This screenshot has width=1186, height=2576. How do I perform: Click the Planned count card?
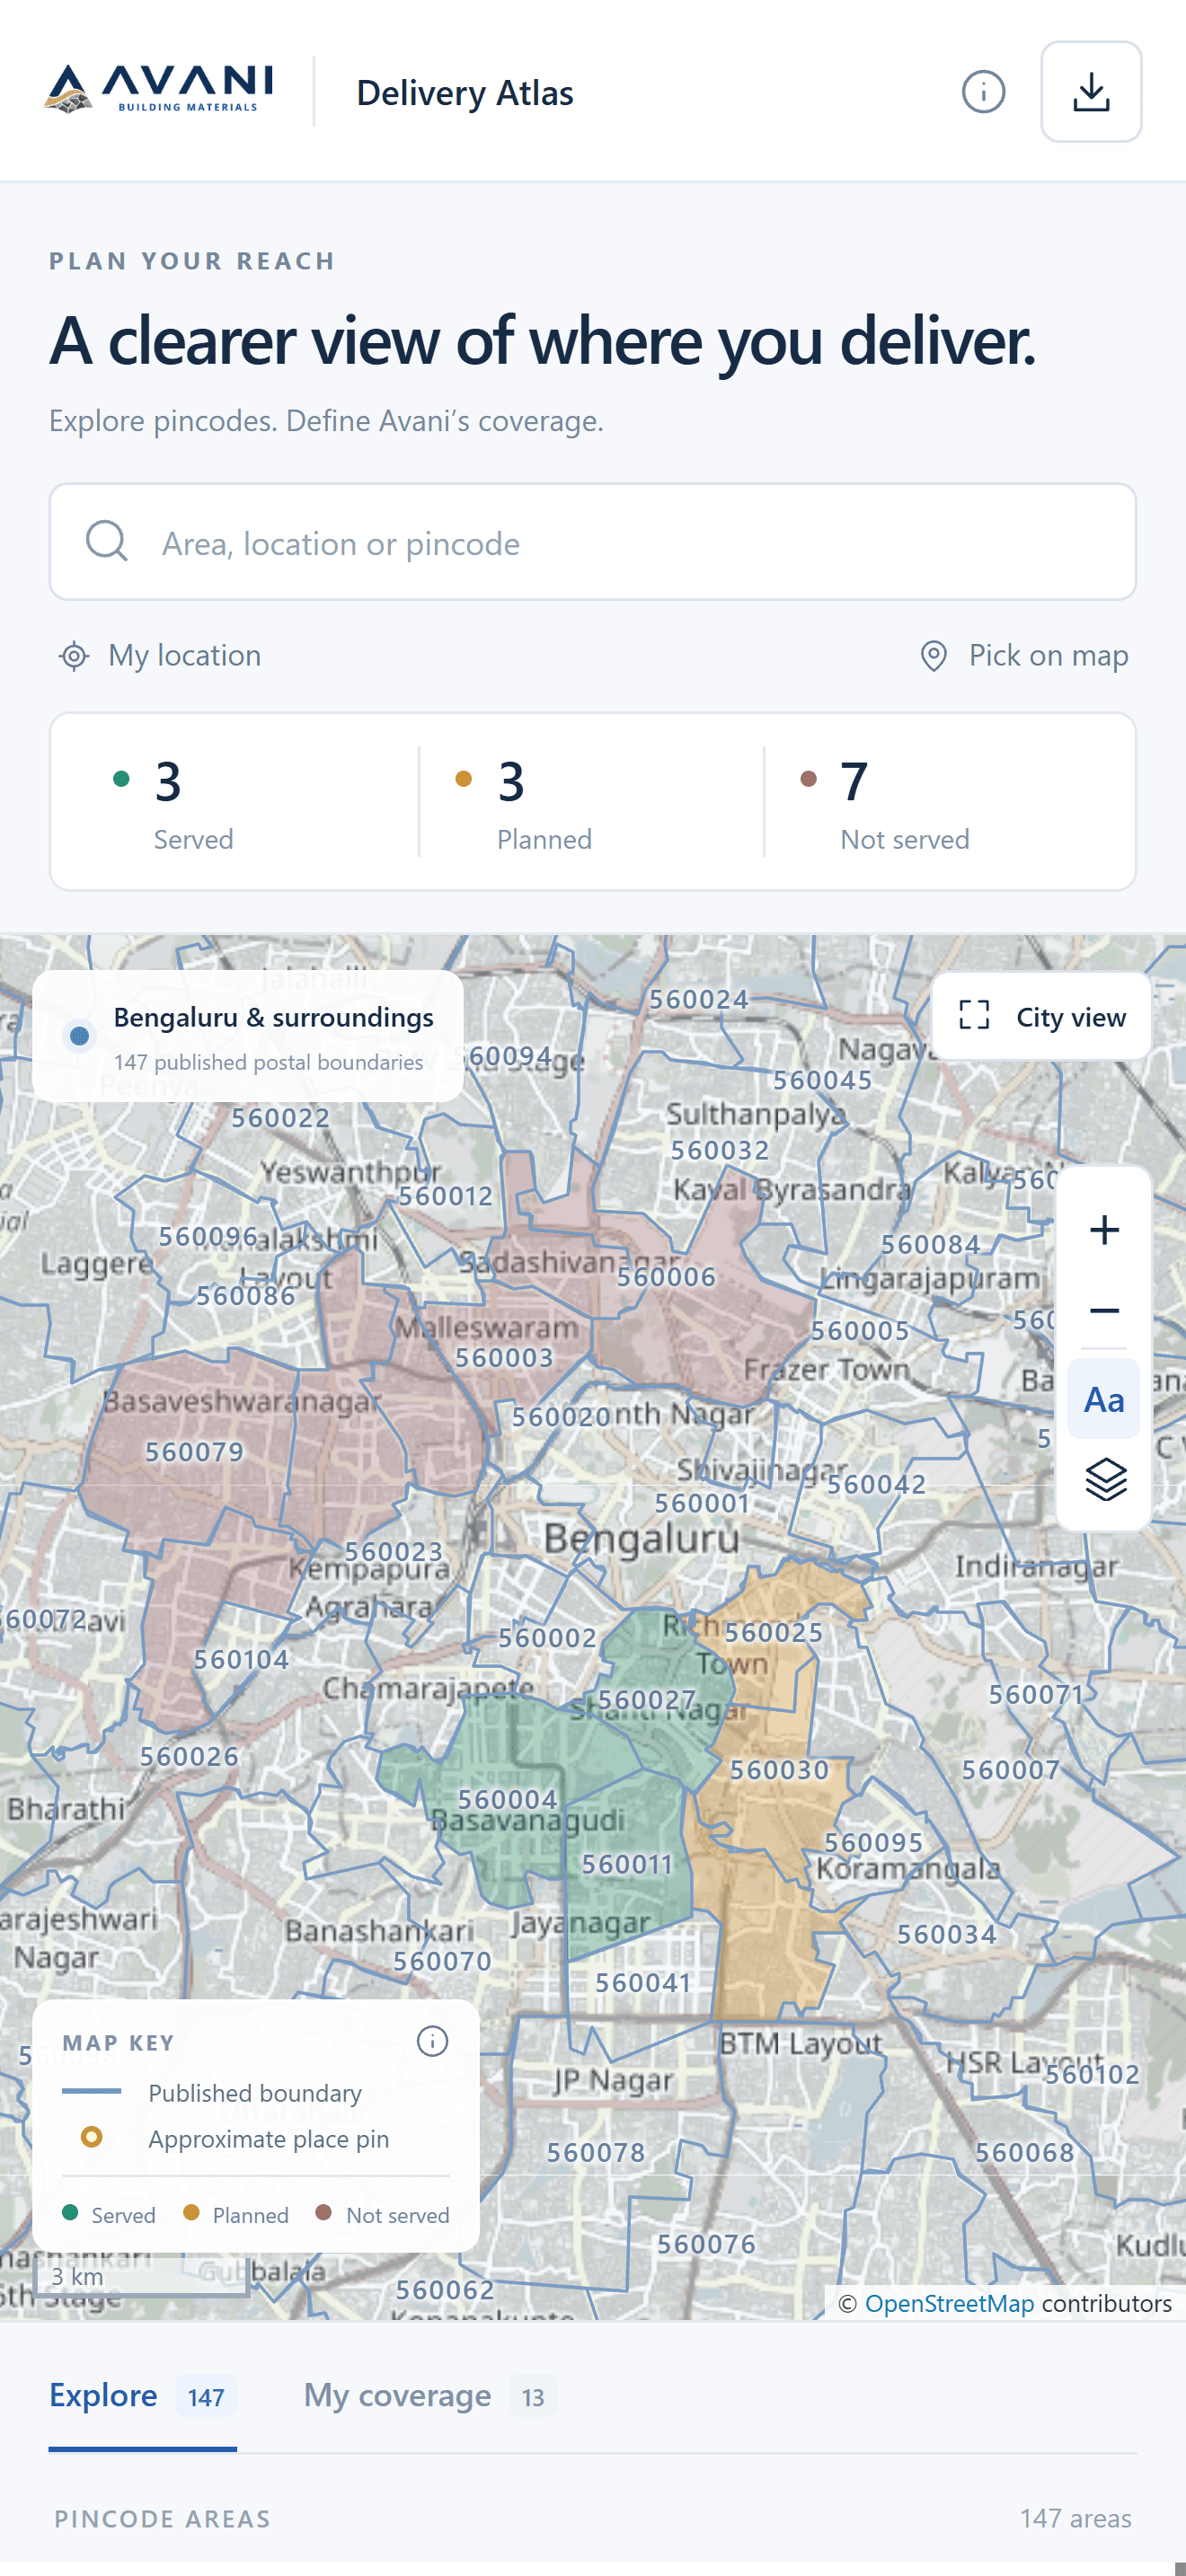(591, 802)
